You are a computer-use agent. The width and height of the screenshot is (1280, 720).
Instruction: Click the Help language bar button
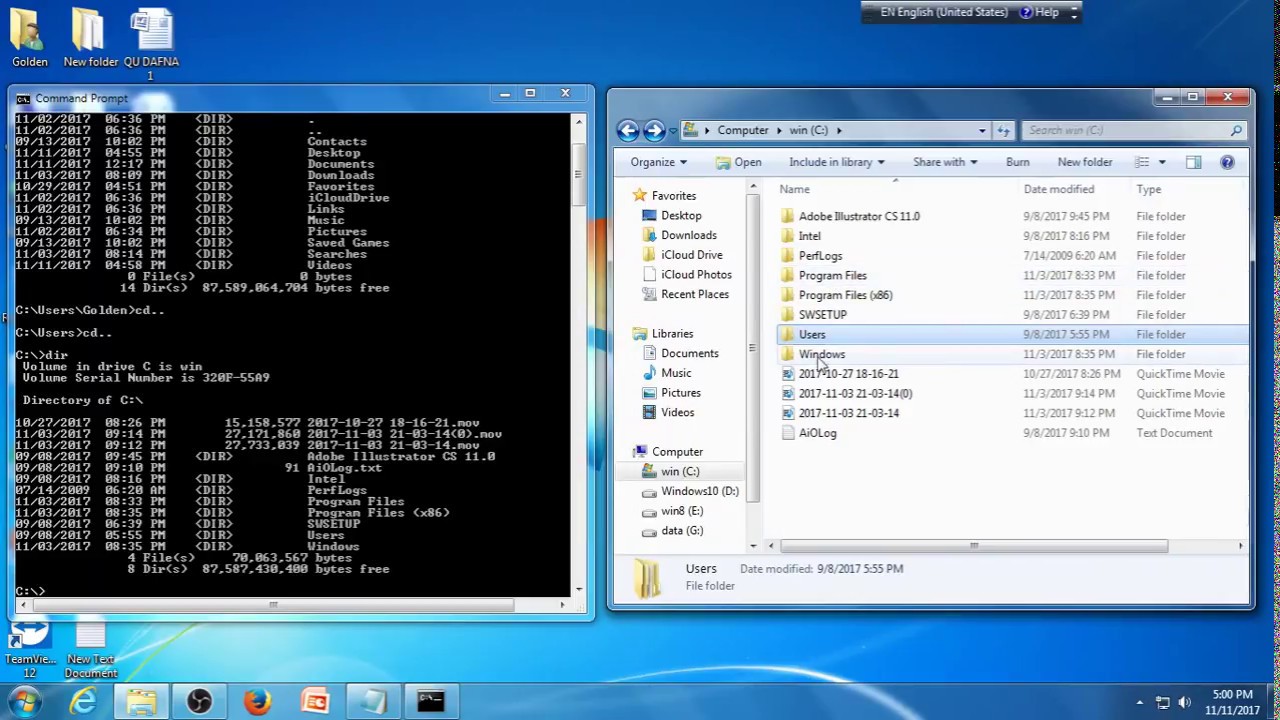[1039, 12]
